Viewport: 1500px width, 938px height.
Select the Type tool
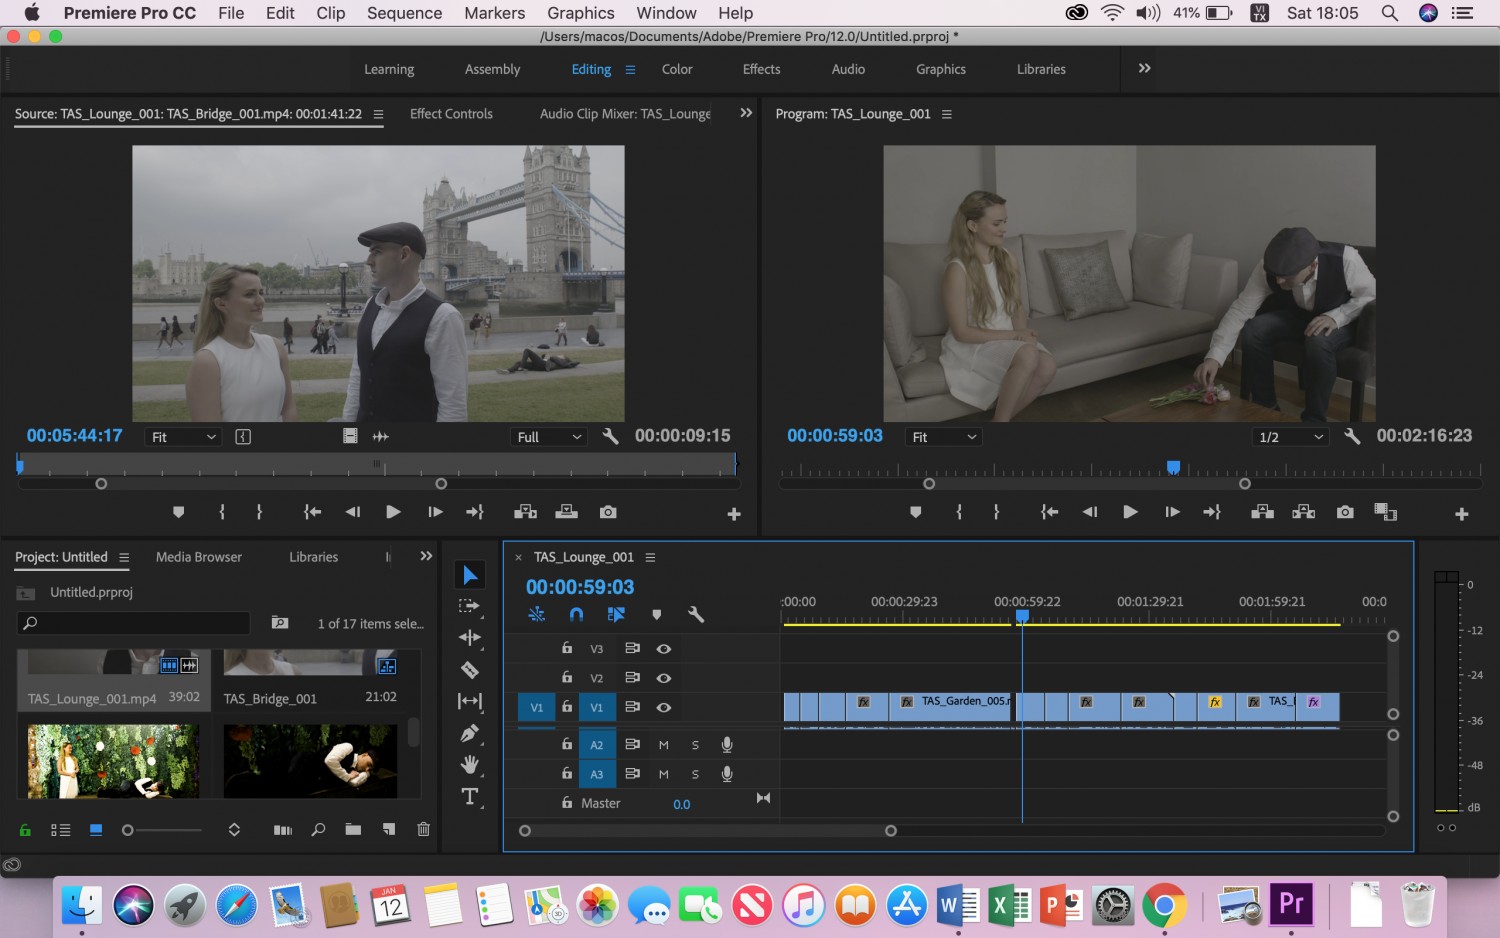coord(470,796)
